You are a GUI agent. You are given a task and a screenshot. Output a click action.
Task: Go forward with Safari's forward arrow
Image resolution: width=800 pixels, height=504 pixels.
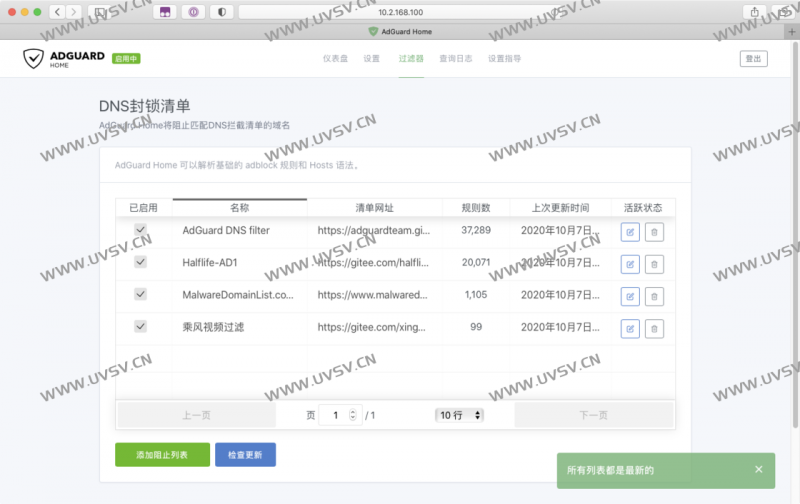click(74, 12)
